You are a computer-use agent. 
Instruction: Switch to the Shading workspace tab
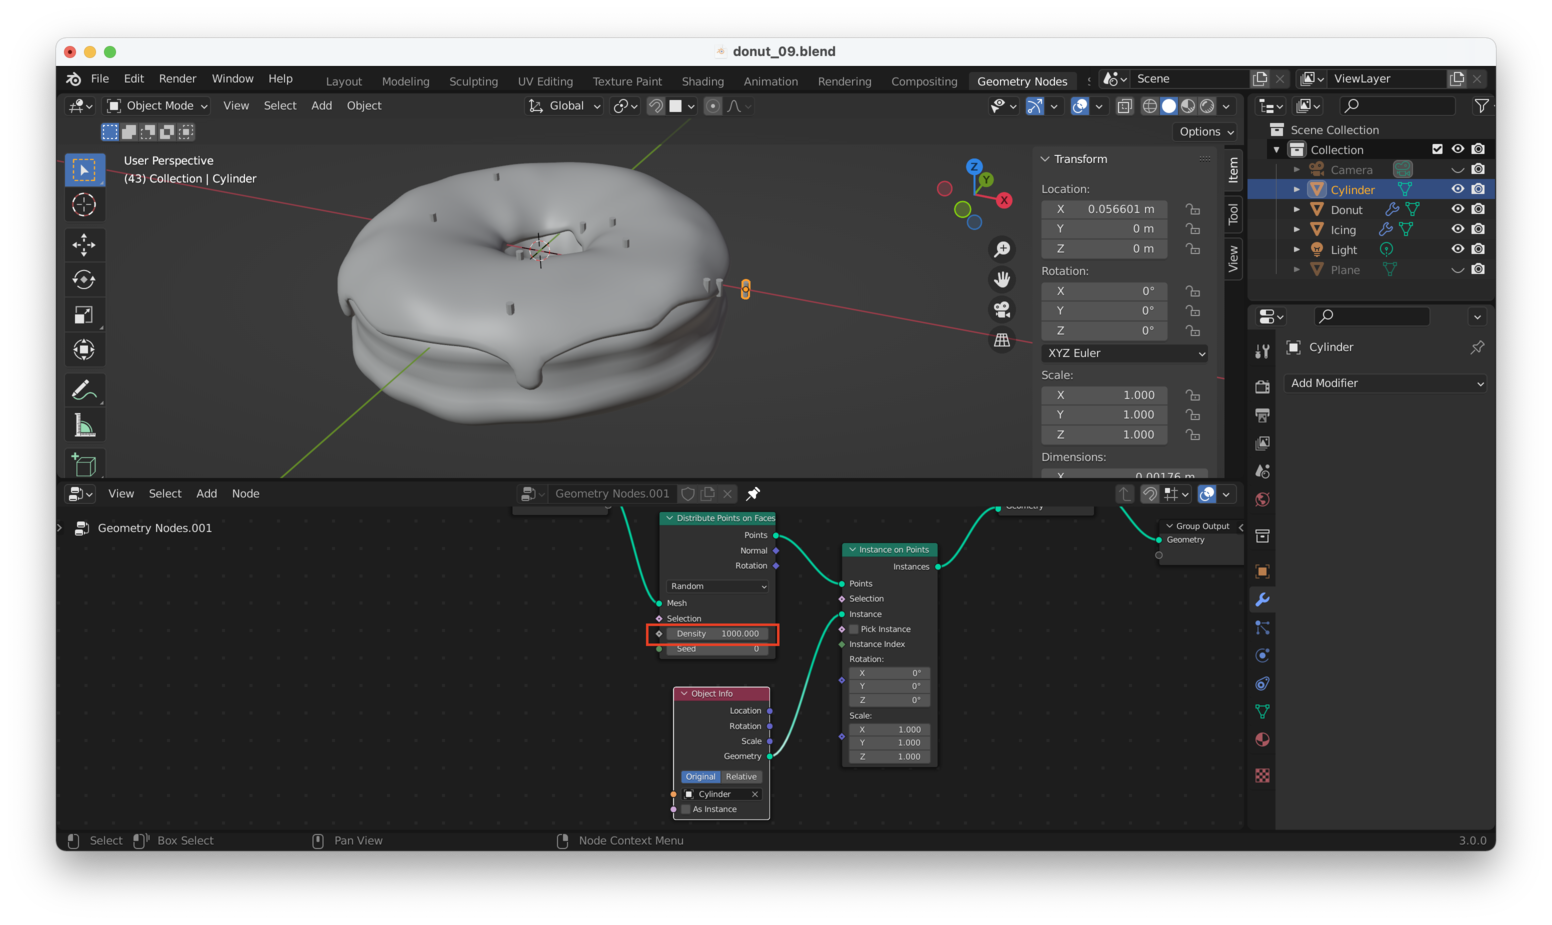coord(702,82)
